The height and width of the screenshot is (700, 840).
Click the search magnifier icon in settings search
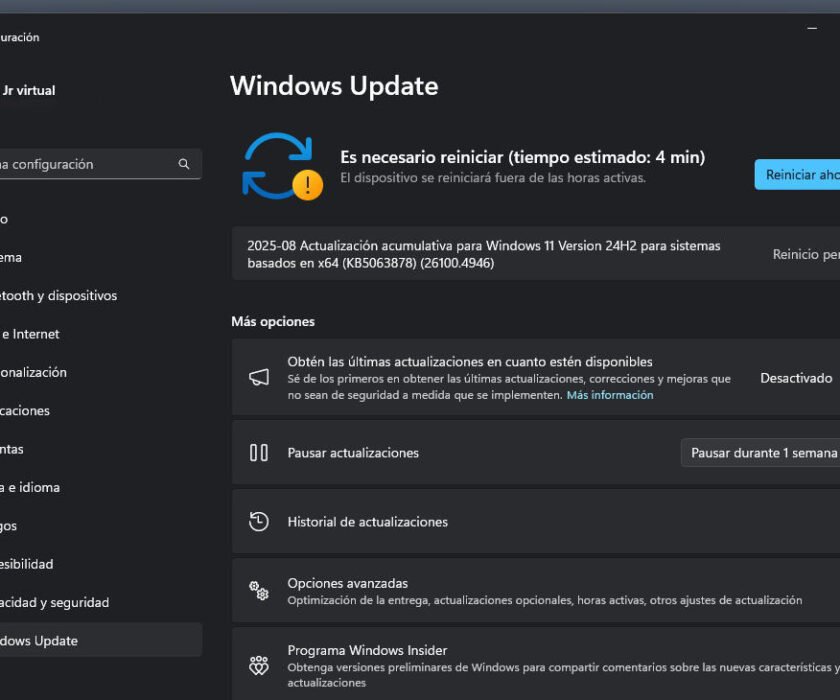(184, 164)
